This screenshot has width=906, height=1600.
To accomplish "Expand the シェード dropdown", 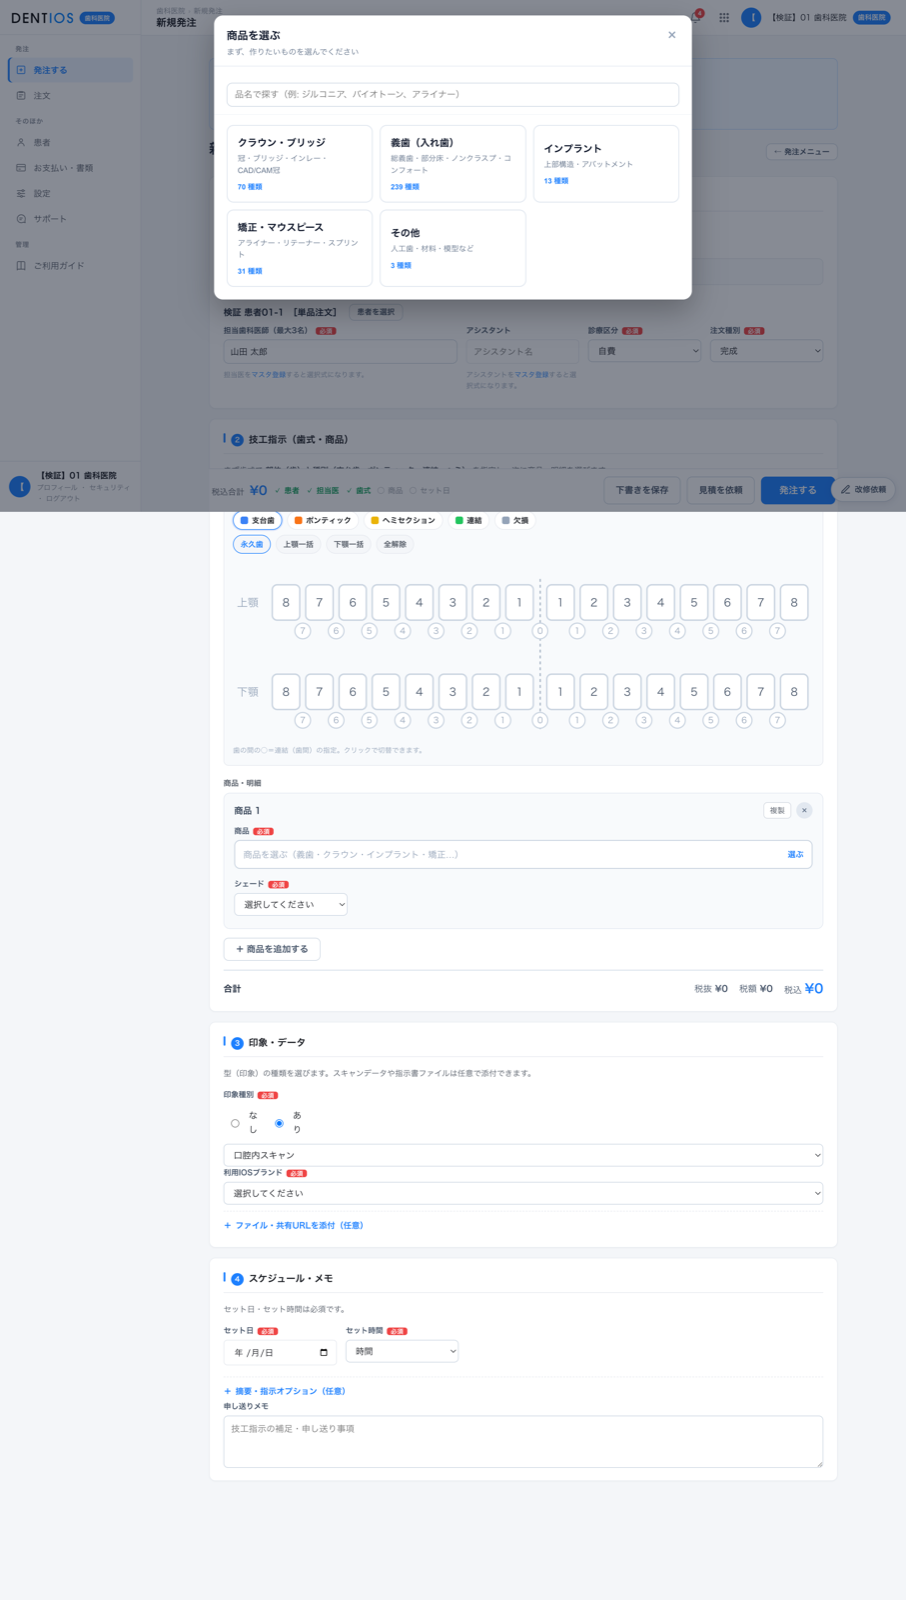I will (x=291, y=904).
